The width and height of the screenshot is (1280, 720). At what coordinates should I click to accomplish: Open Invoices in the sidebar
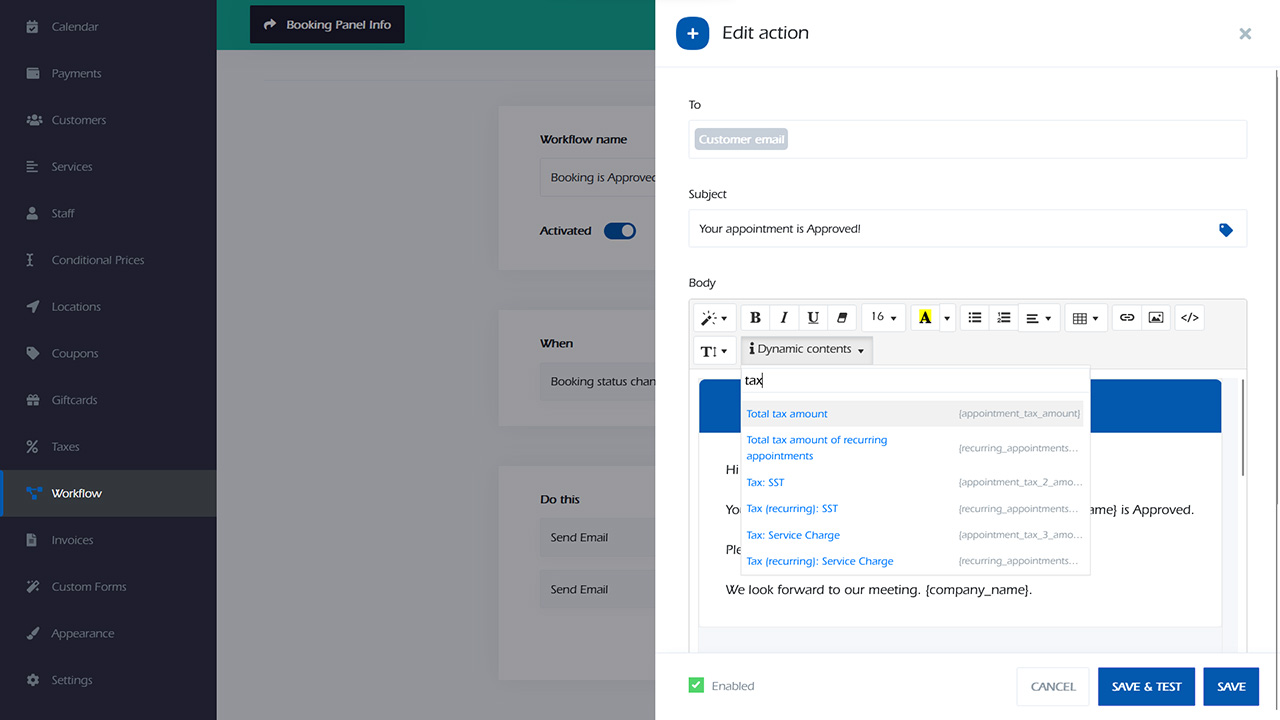point(73,540)
